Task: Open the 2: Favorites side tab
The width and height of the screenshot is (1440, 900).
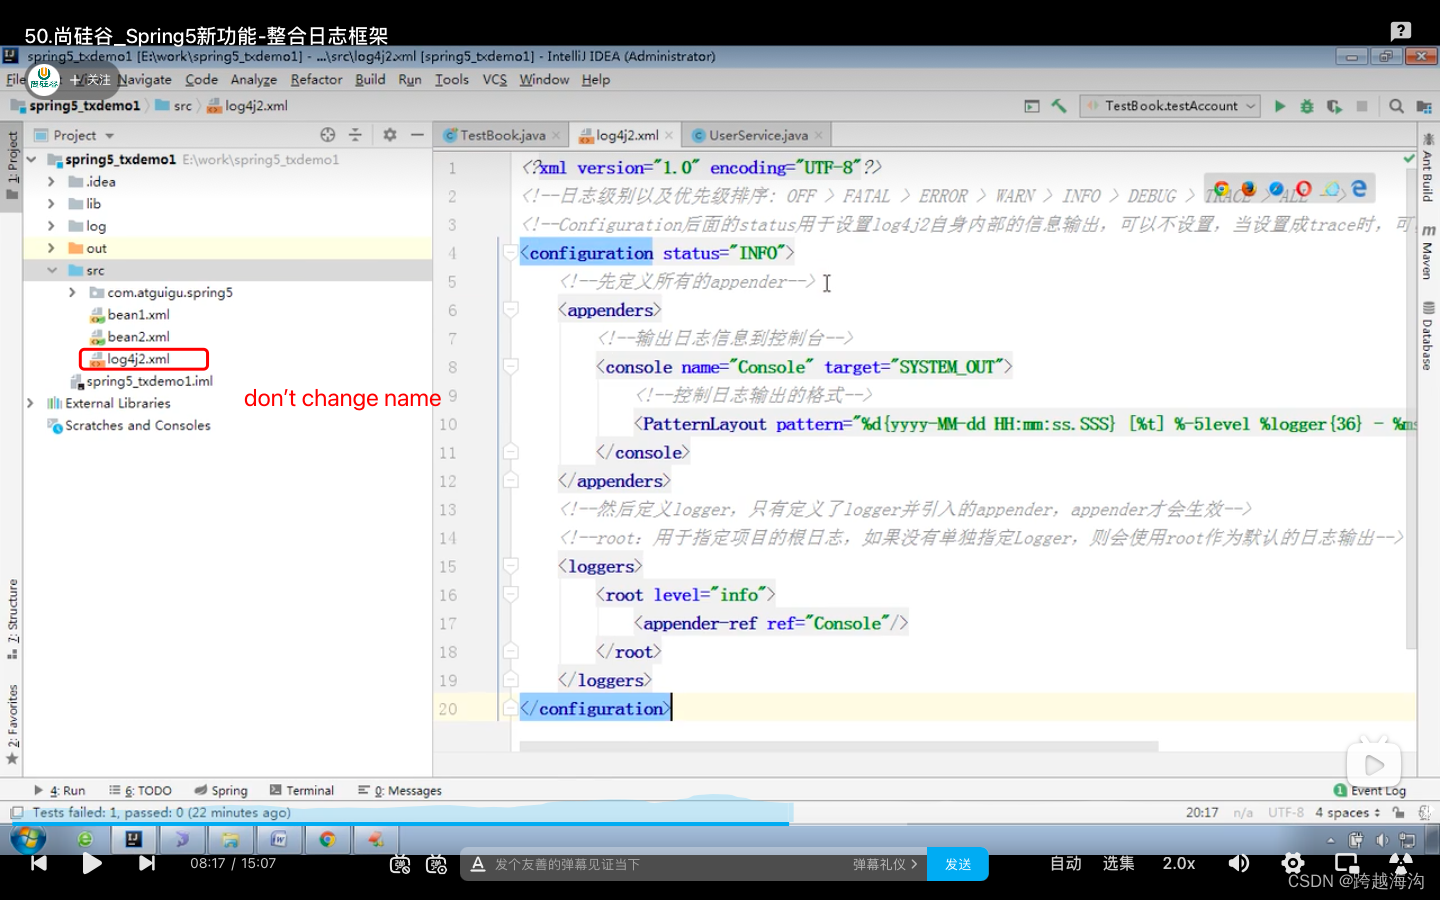Action: click(12, 724)
